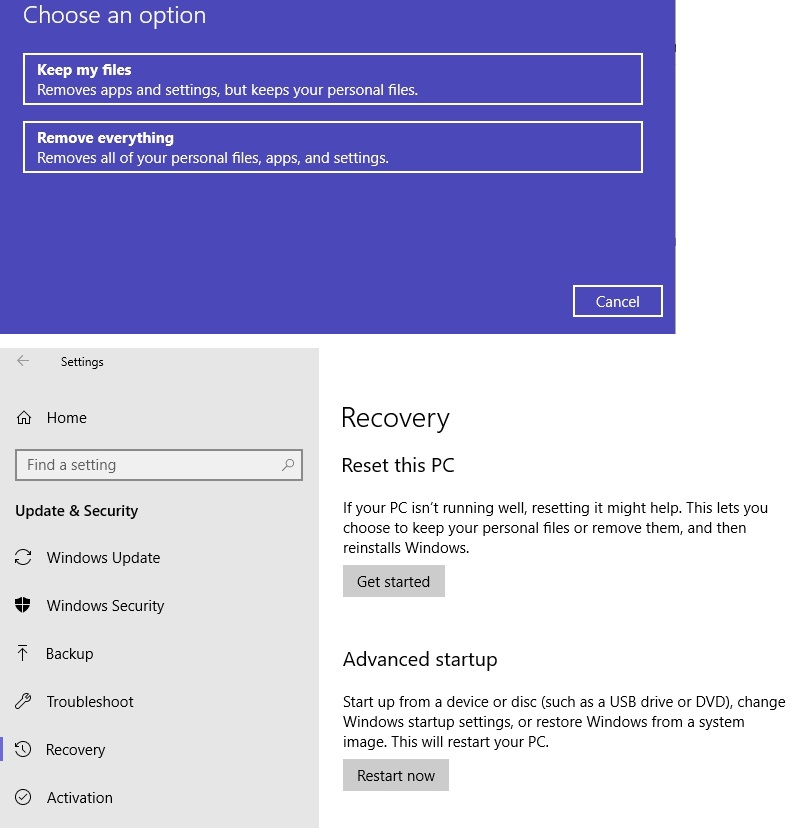803x828 pixels.
Task: Click the Troubleshoot wrench icon
Action: coord(23,701)
